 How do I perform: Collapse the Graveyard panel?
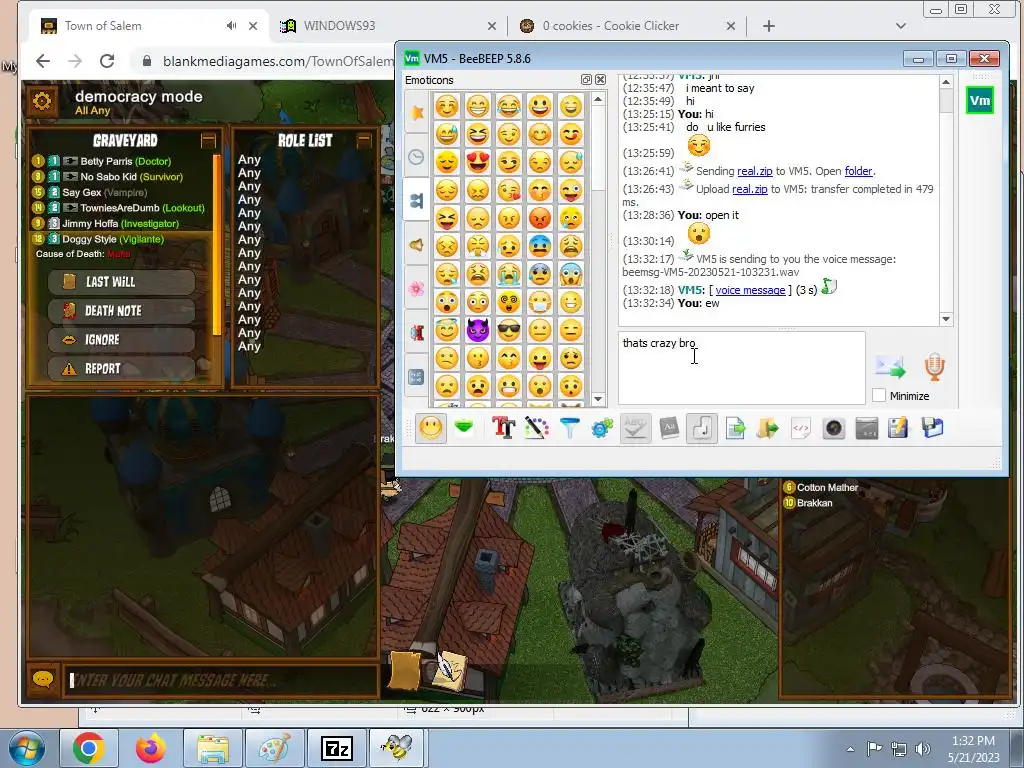click(208, 140)
